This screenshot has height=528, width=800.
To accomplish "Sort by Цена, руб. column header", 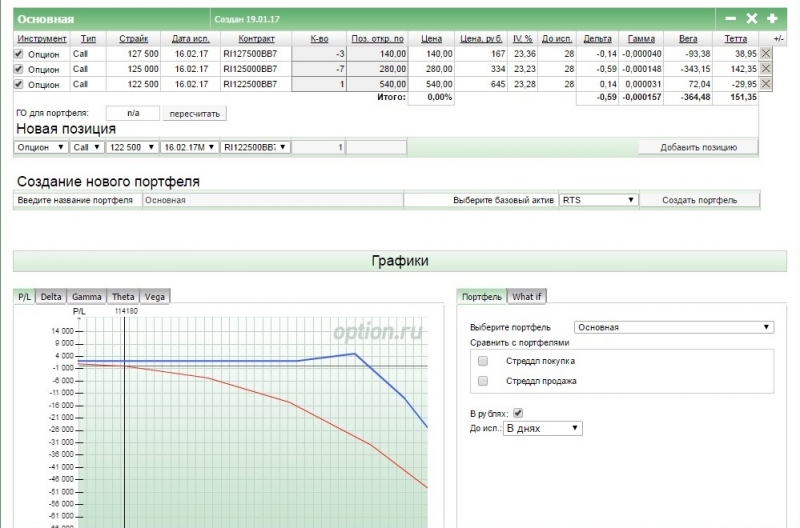I will tap(481, 39).
